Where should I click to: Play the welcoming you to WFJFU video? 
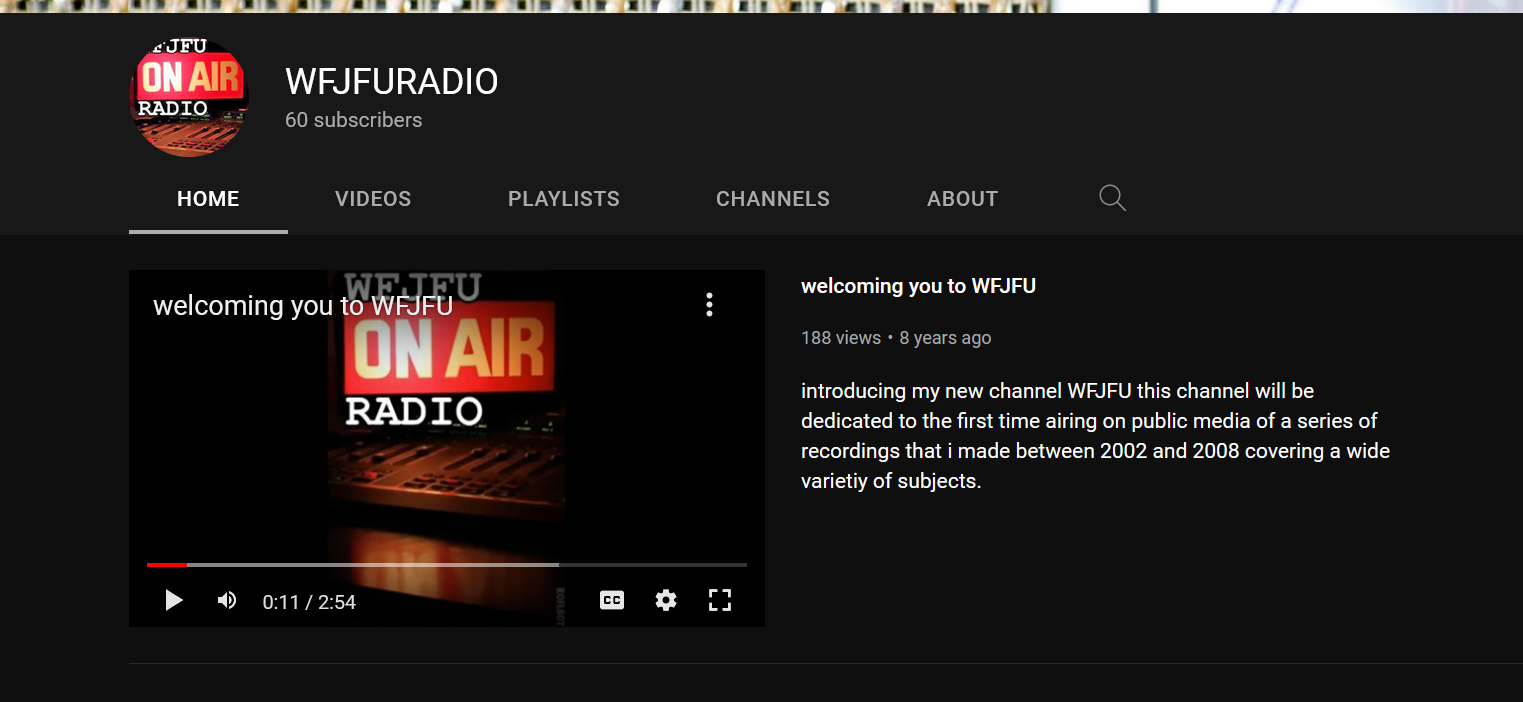(174, 600)
